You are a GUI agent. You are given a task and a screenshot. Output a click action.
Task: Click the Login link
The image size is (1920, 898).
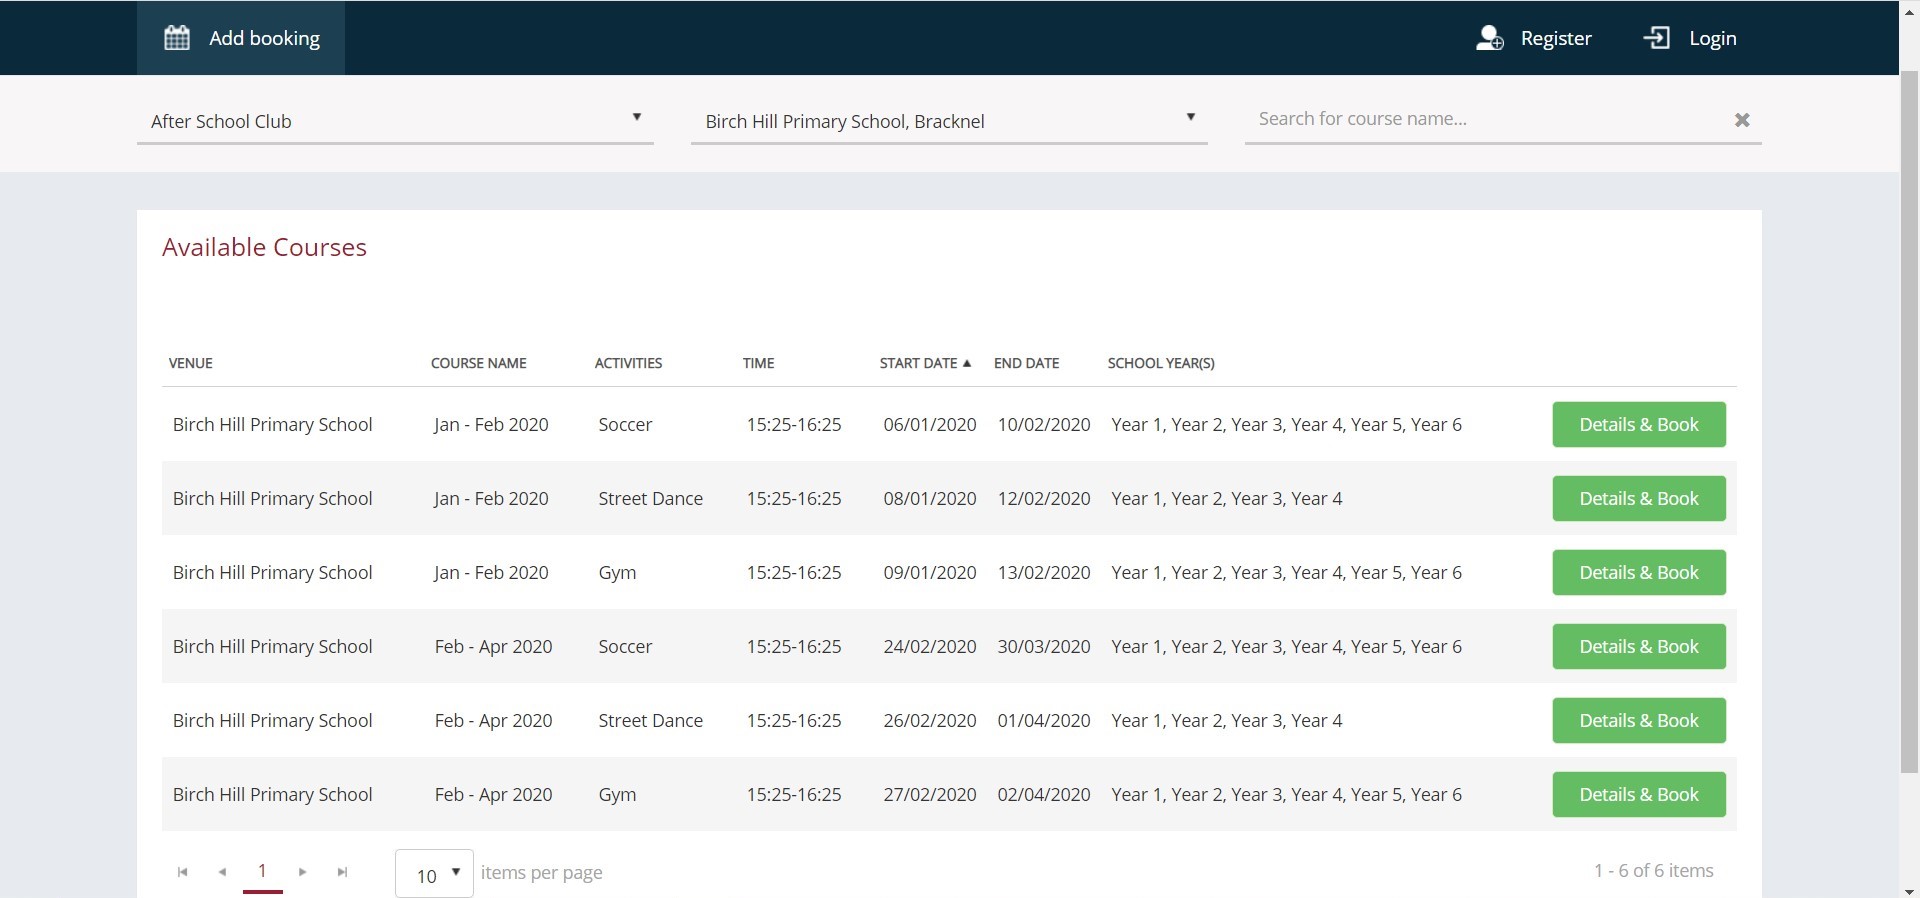click(x=1712, y=38)
